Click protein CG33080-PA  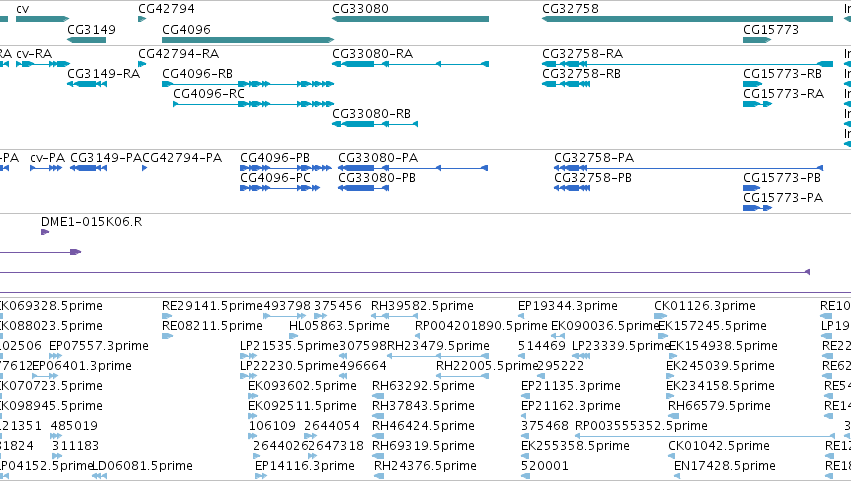pyautogui.click(x=413, y=168)
